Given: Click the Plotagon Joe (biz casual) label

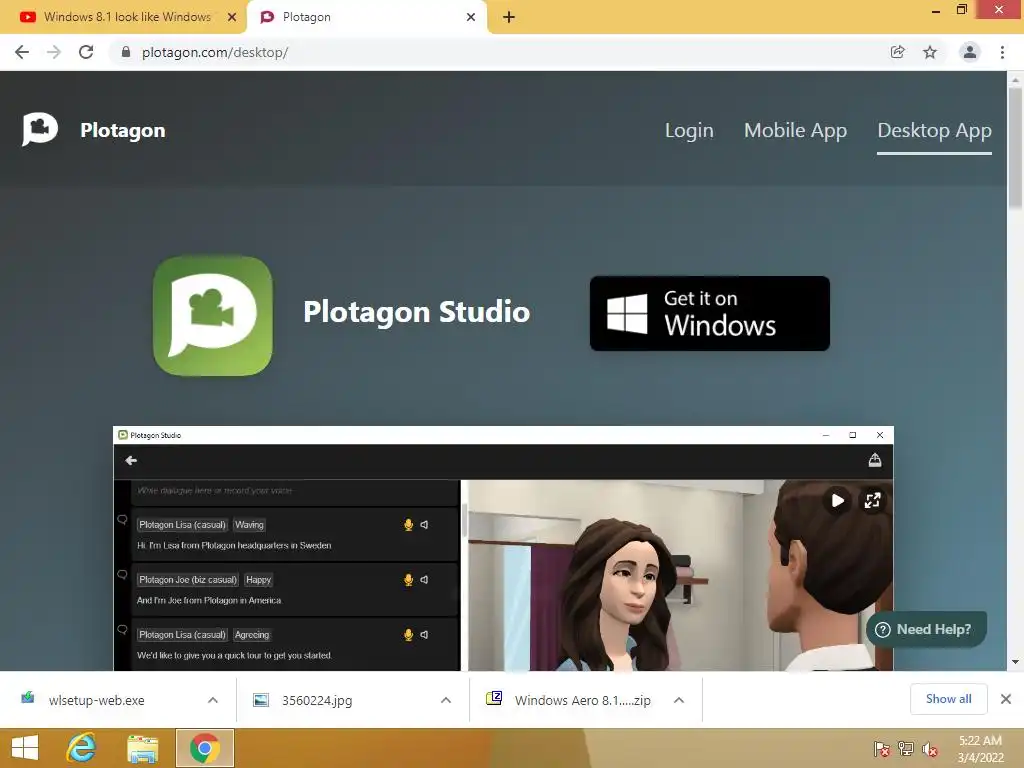Looking at the screenshot, I should pos(187,579).
